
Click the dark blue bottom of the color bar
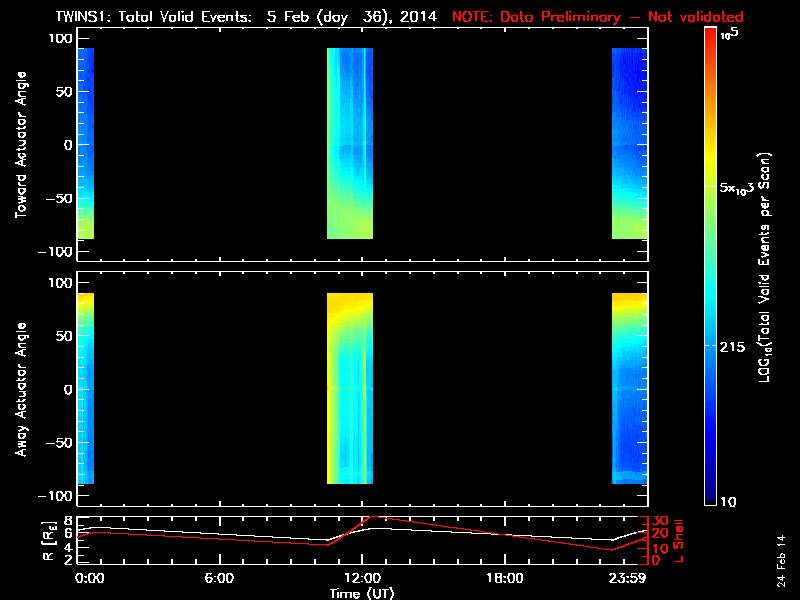pyautogui.click(x=711, y=495)
